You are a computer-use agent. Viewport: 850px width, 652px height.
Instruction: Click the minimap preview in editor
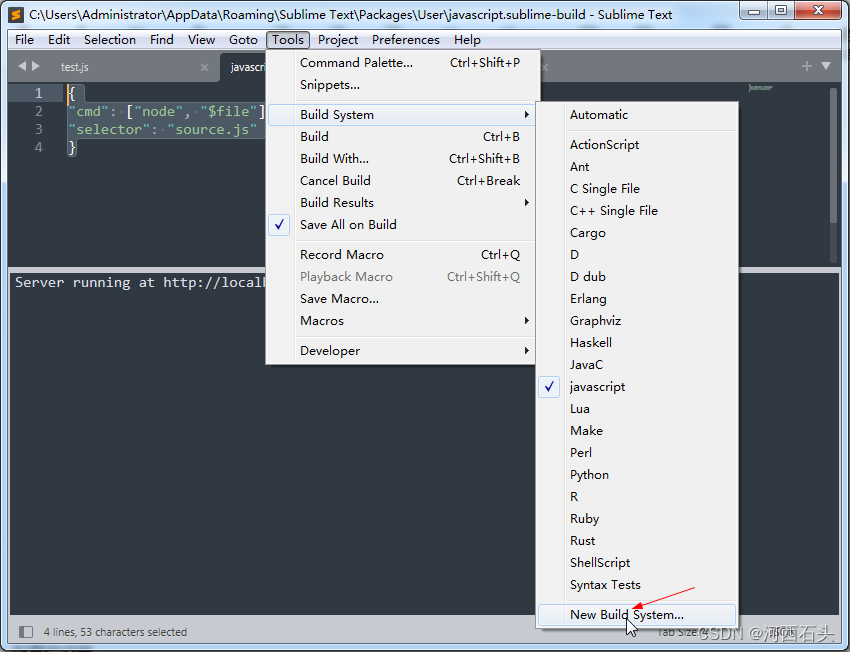click(x=761, y=87)
